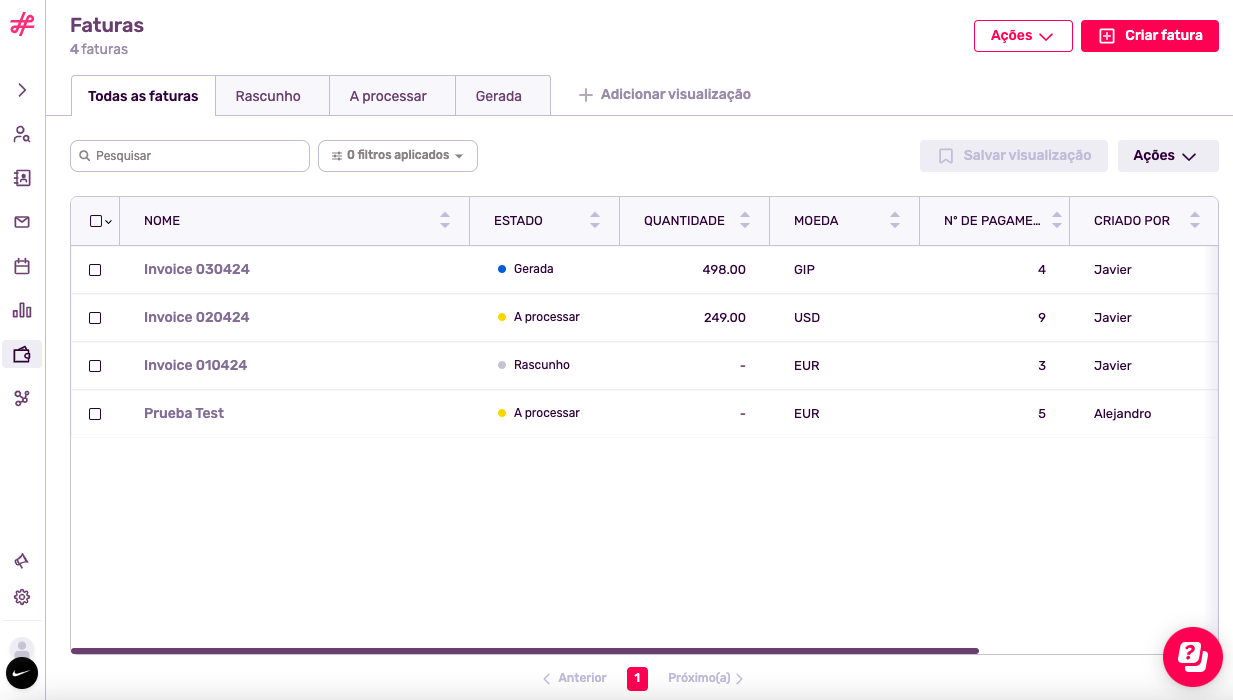Go to Próximo(a) page
The width and height of the screenshot is (1233, 700).
pyautogui.click(x=706, y=678)
